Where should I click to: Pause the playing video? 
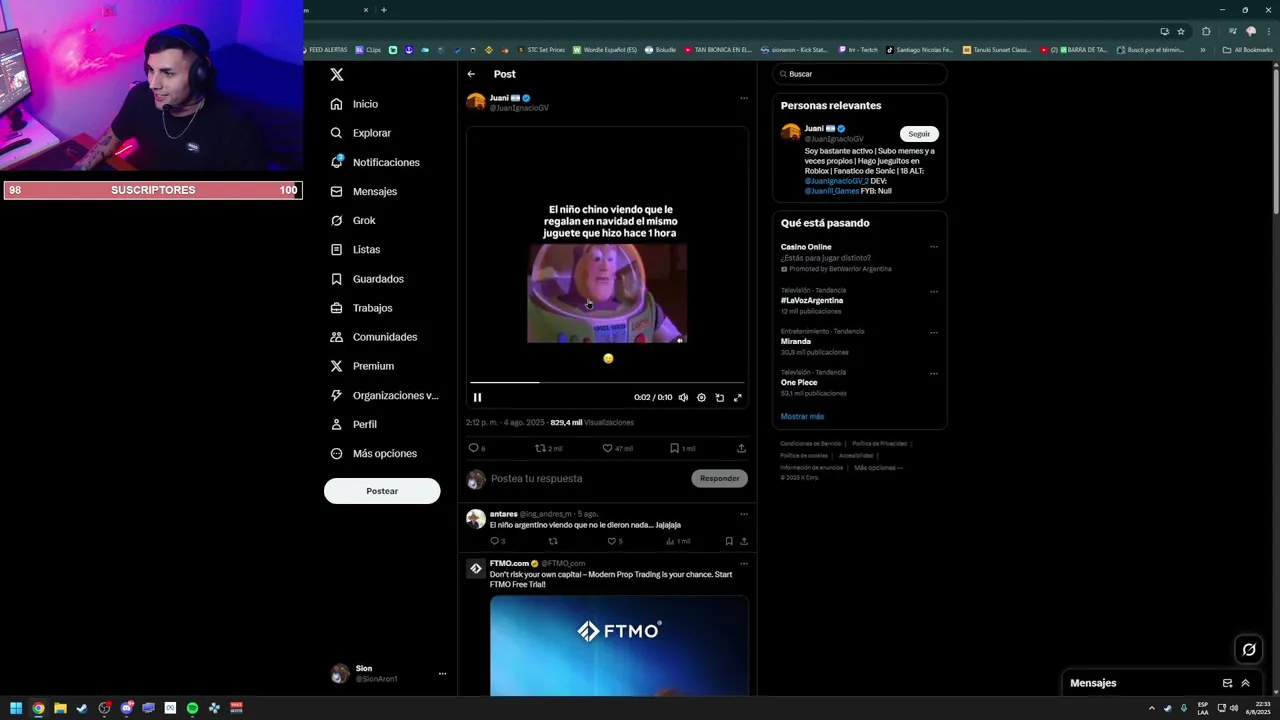coord(477,398)
